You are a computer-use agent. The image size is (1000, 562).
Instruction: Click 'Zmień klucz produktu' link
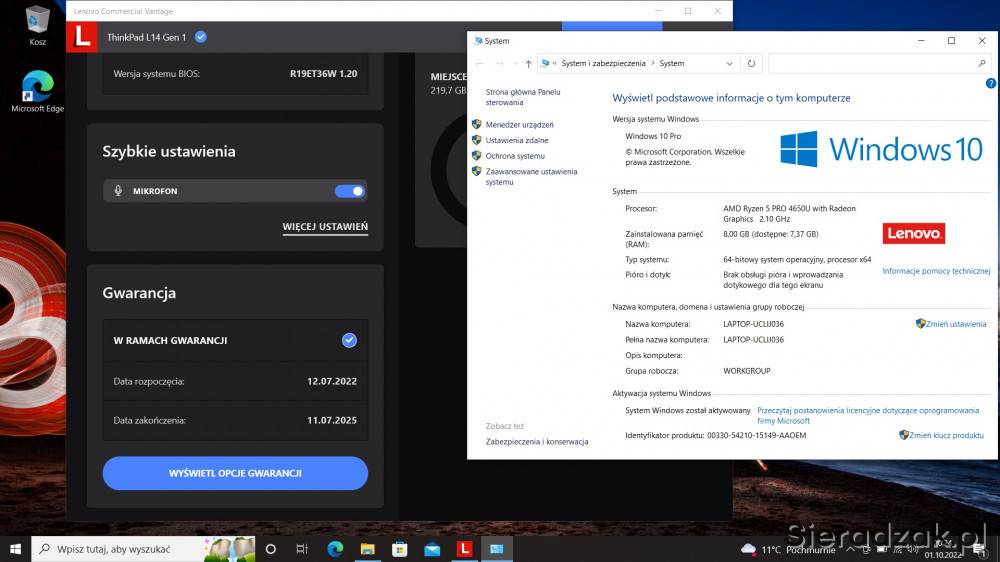coord(946,435)
